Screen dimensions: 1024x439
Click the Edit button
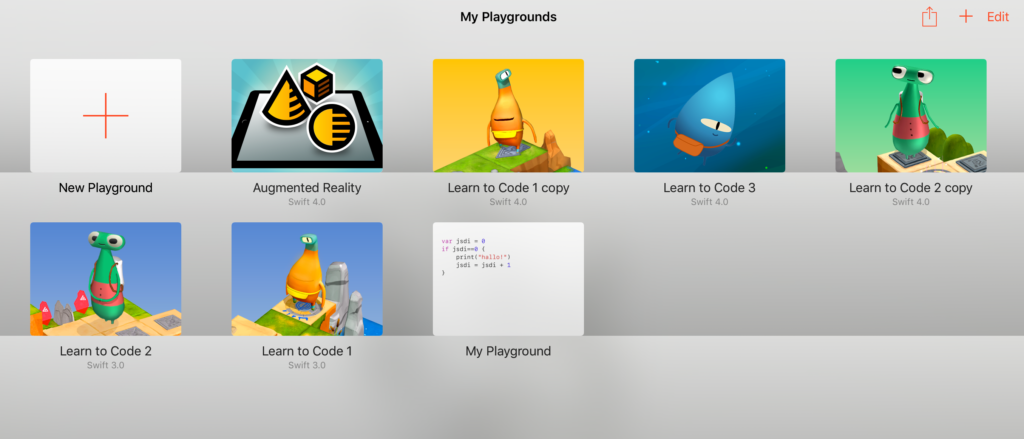[997, 18]
